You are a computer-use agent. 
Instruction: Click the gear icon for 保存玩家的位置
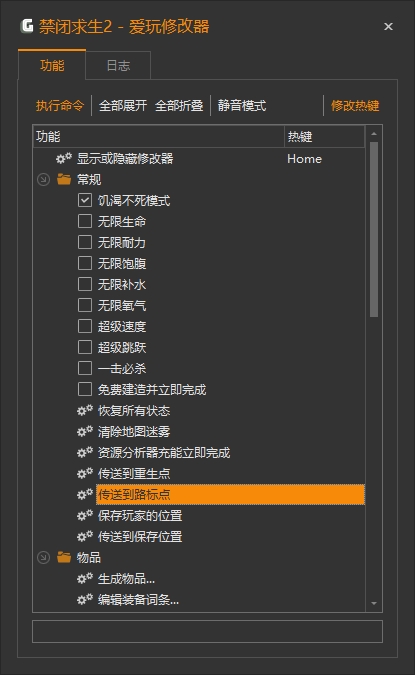pyautogui.click(x=85, y=515)
